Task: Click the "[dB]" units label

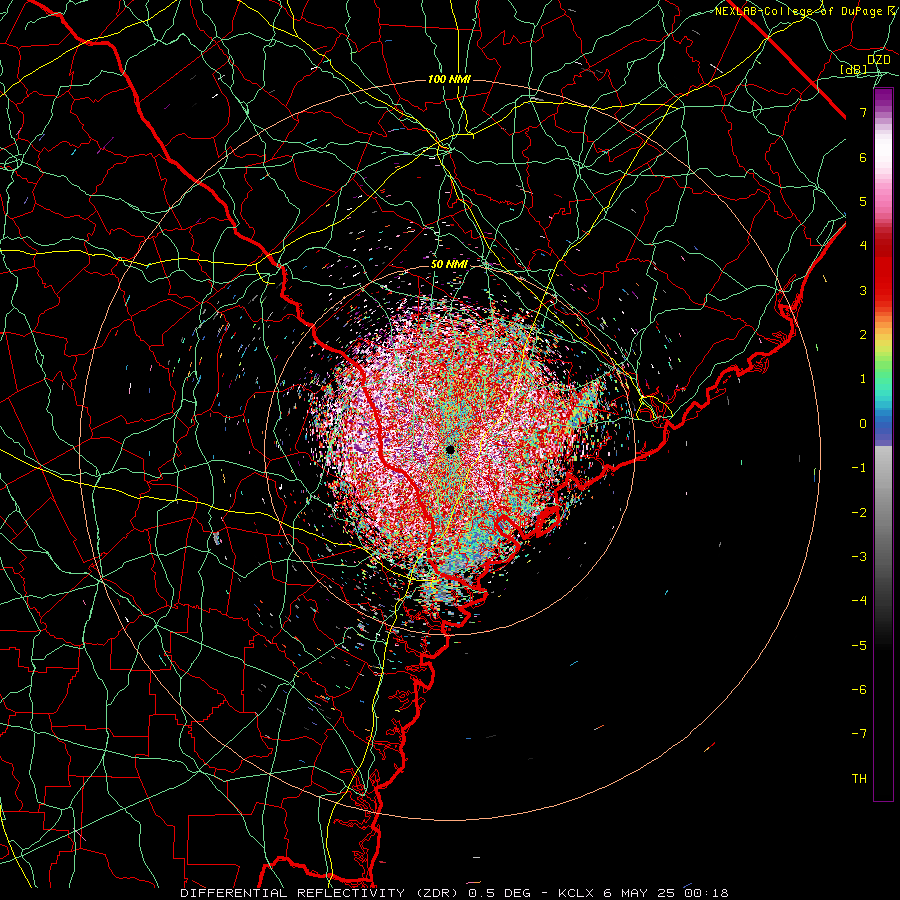Action: 853,70
